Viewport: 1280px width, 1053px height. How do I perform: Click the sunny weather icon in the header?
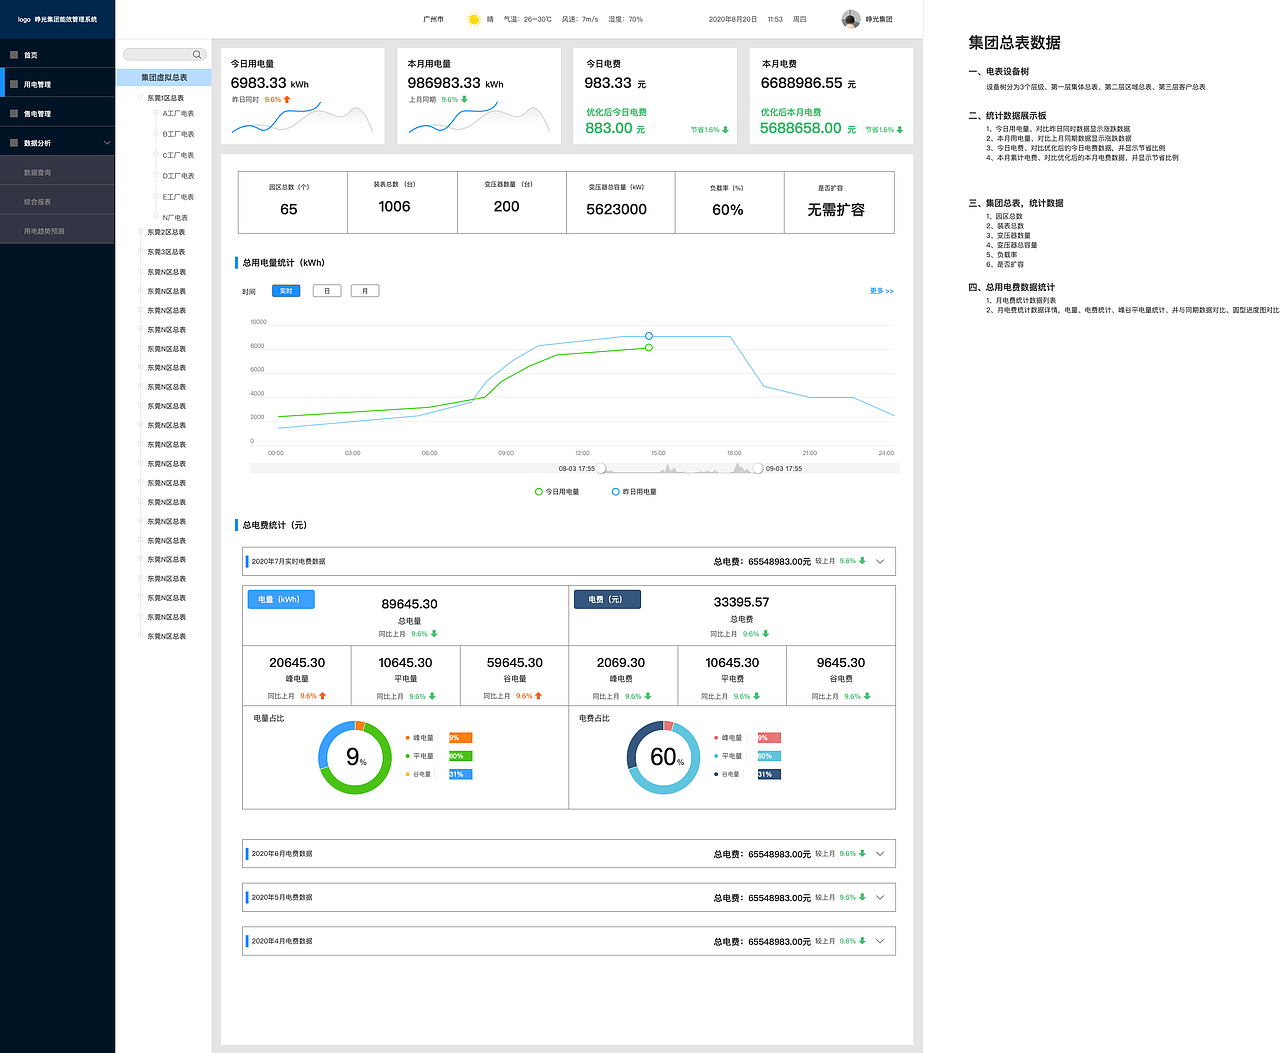point(474,19)
